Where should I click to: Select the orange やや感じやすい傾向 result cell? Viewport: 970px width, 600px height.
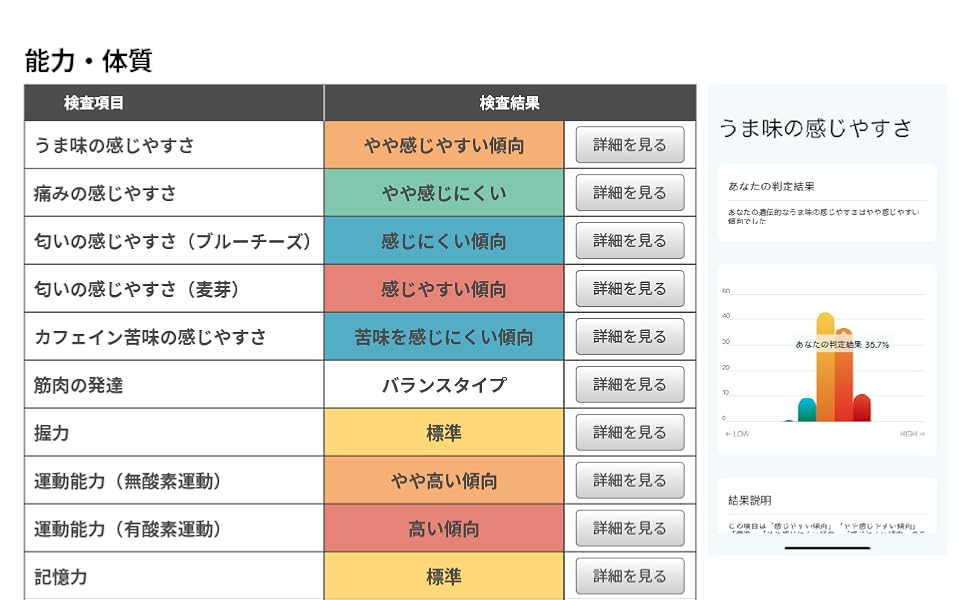(444, 145)
